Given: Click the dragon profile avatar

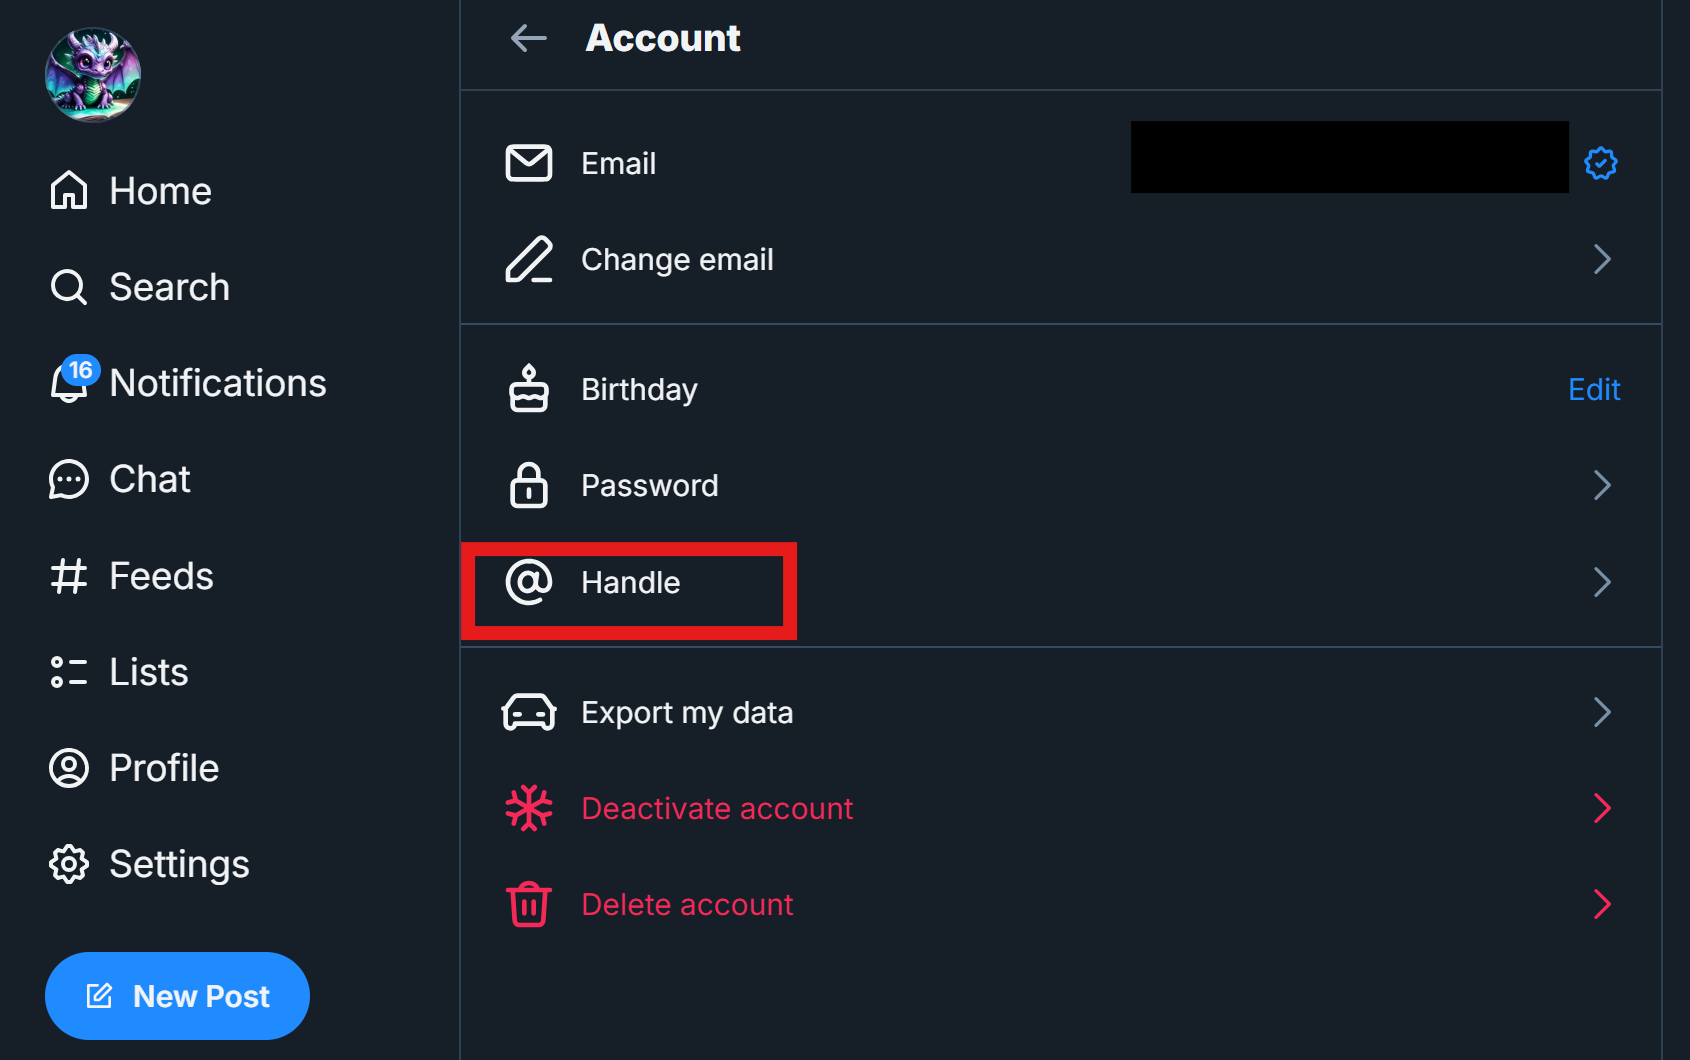Looking at the screenshot, I should 92,73.
